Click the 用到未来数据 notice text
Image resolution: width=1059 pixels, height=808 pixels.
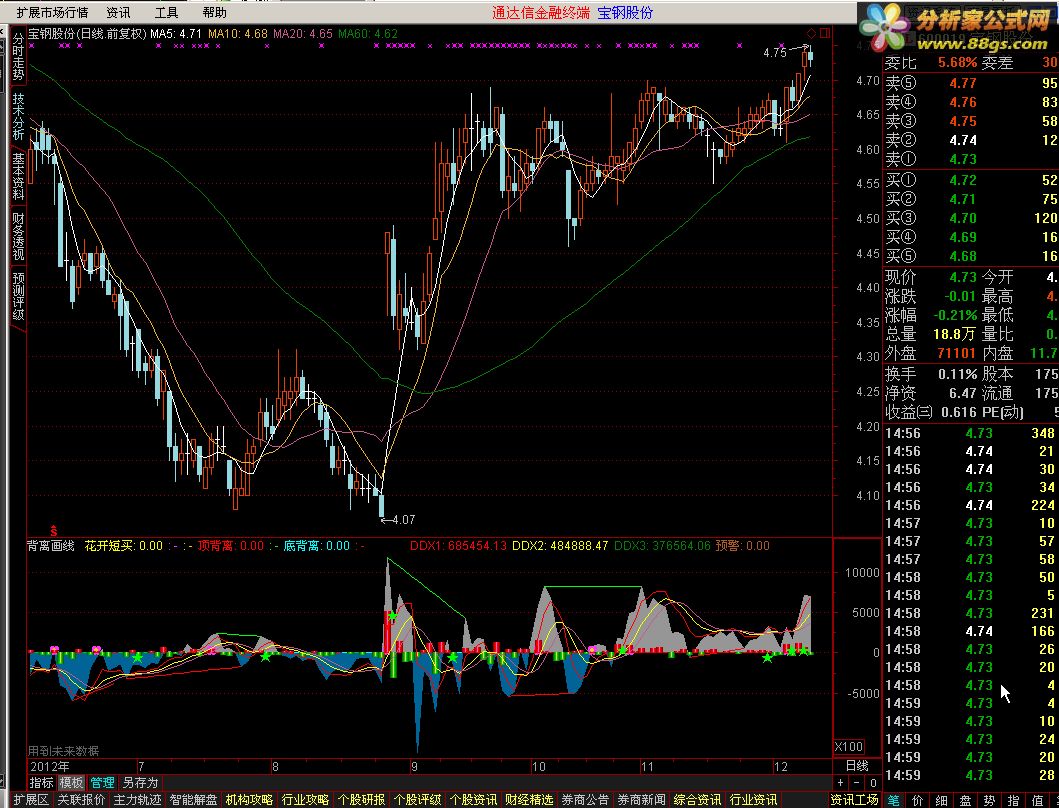click(63, 751)
